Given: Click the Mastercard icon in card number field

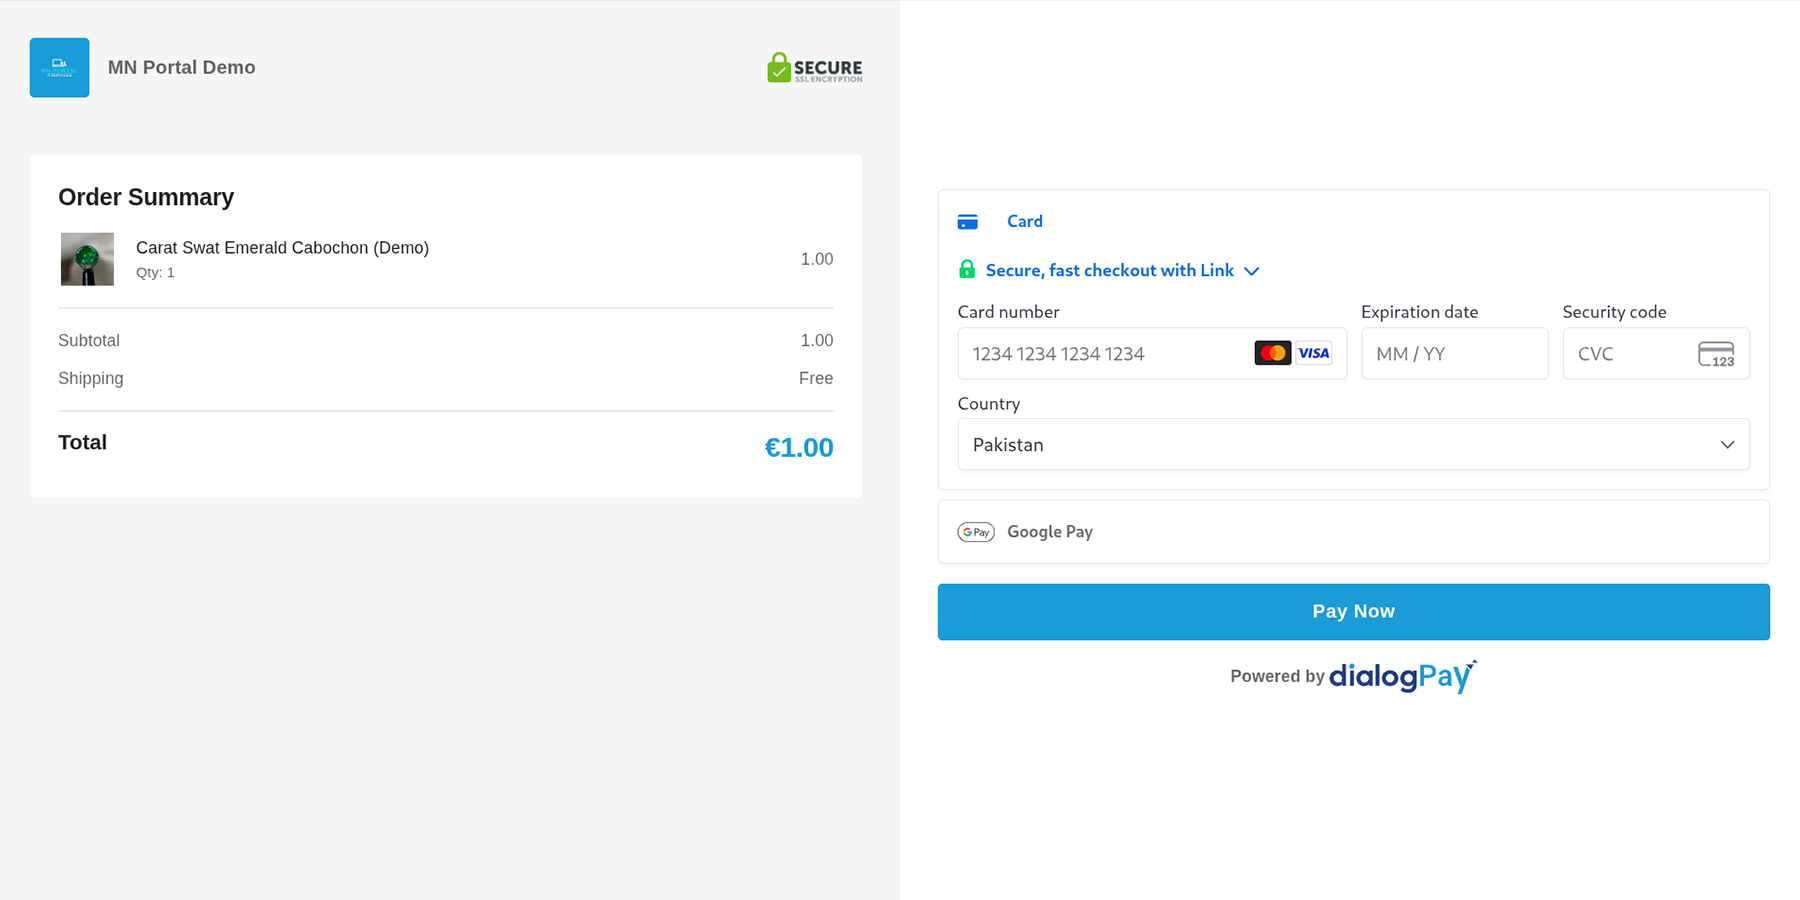Looking at the screenshot, I should pos(1272,353).
